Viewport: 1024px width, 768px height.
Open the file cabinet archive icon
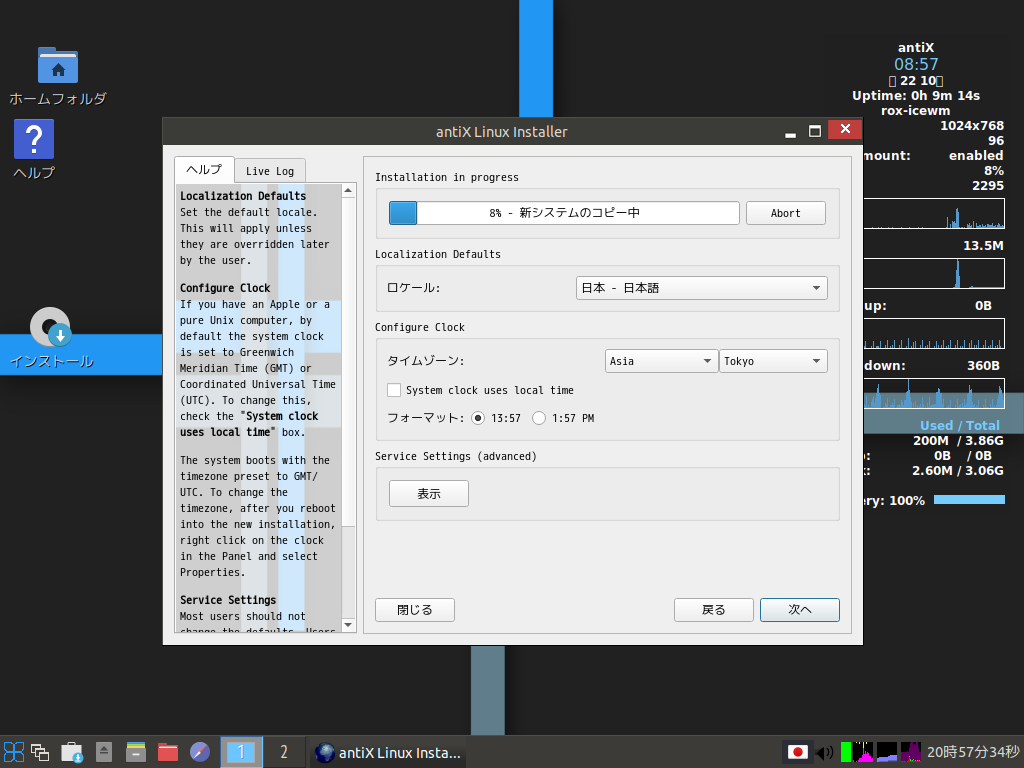click(136, 752)
